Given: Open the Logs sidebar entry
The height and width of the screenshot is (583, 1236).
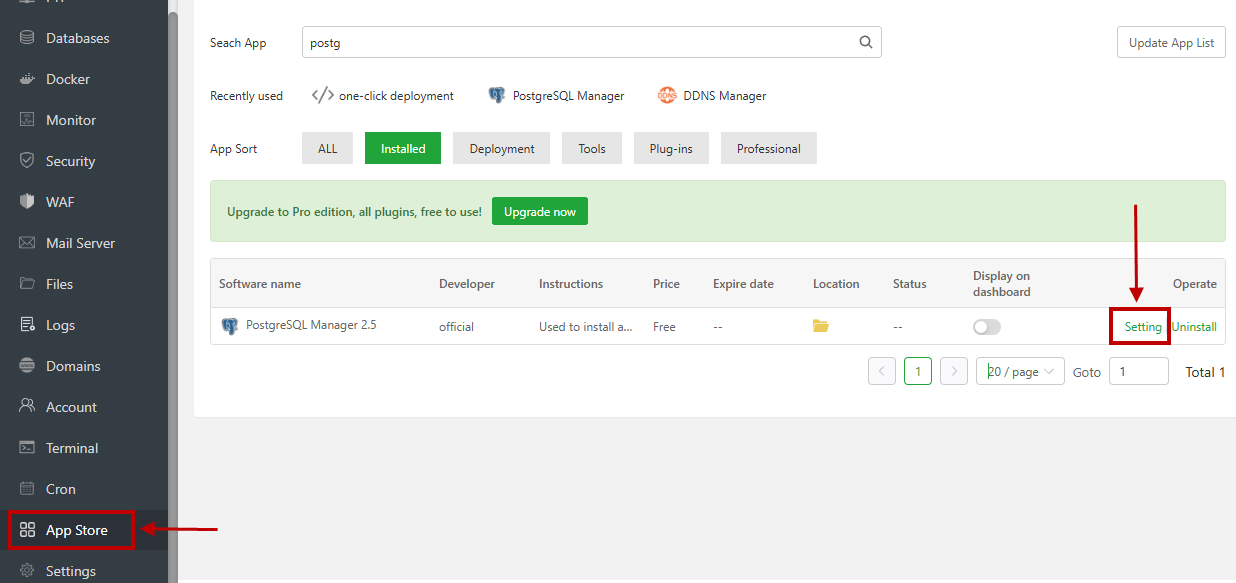Looking at the screenshot, I should [60, 325].
